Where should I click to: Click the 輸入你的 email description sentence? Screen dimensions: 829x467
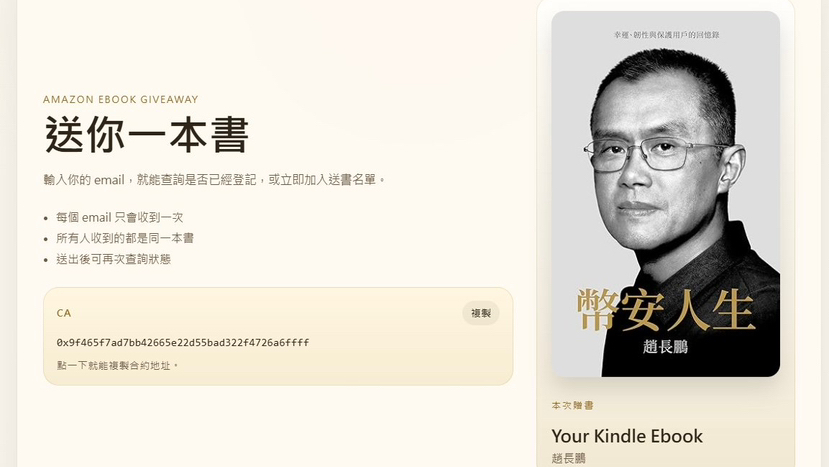coord(214,180)
